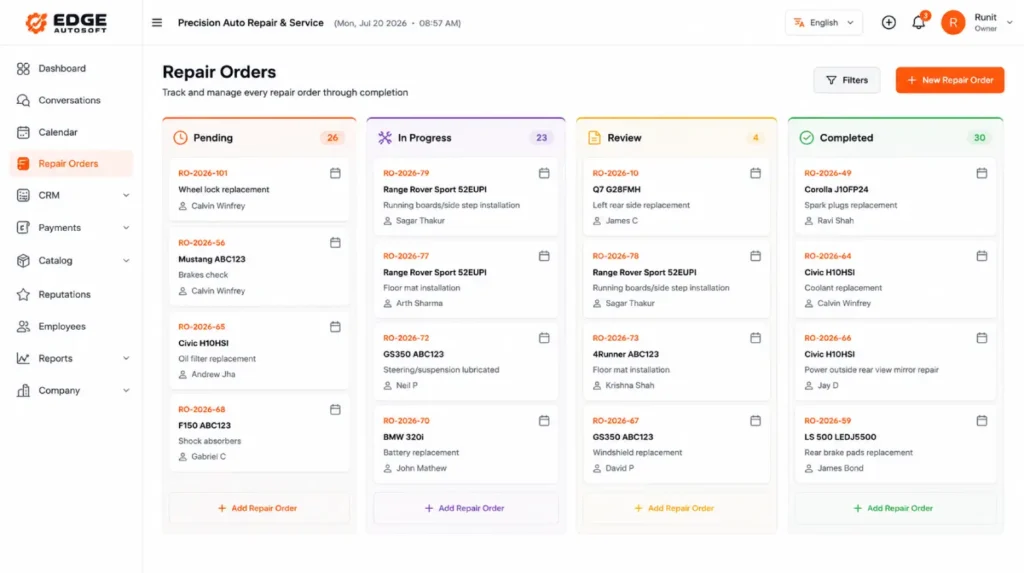This screenshot has height=573, width=1024.
Task: Open calendar icon on RO-2026-72 card
Action: click(544, 338)
